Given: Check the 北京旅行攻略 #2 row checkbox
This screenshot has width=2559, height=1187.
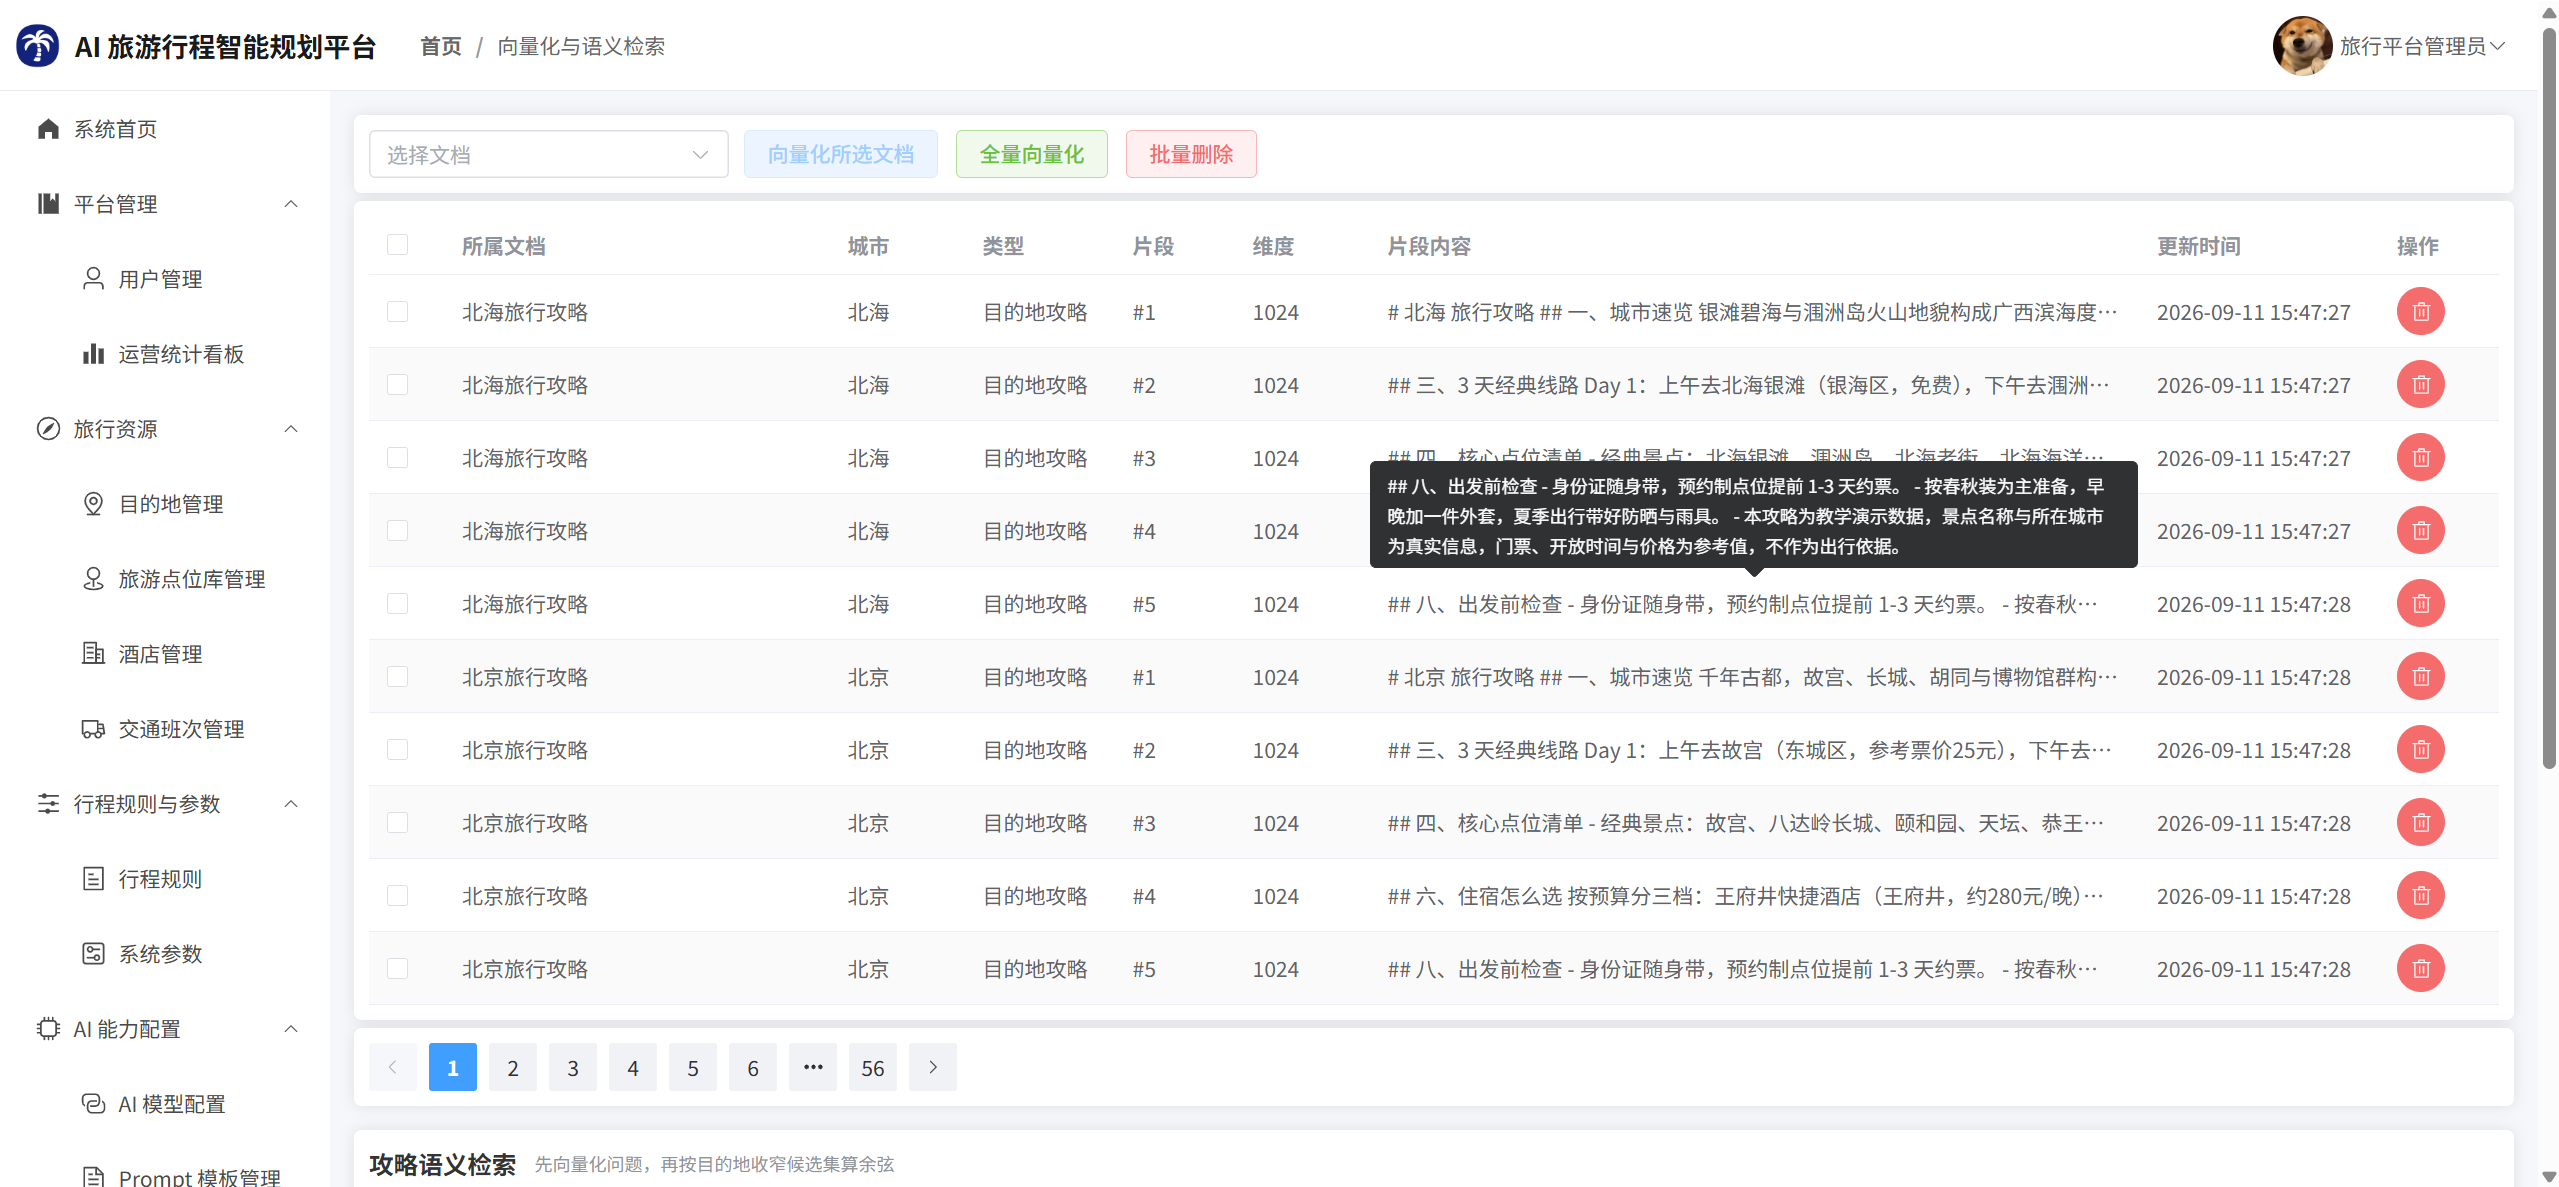Looking at the screenshot, I should pos(397,749).
